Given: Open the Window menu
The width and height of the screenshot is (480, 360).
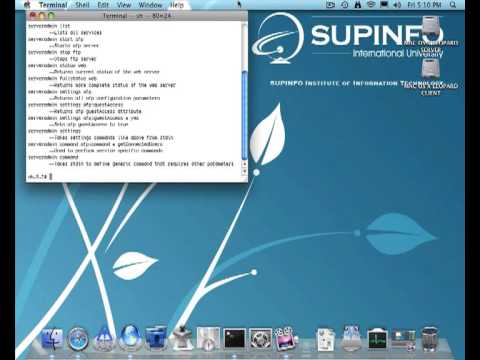Looking at the screenshot, I should click(150, 5).
